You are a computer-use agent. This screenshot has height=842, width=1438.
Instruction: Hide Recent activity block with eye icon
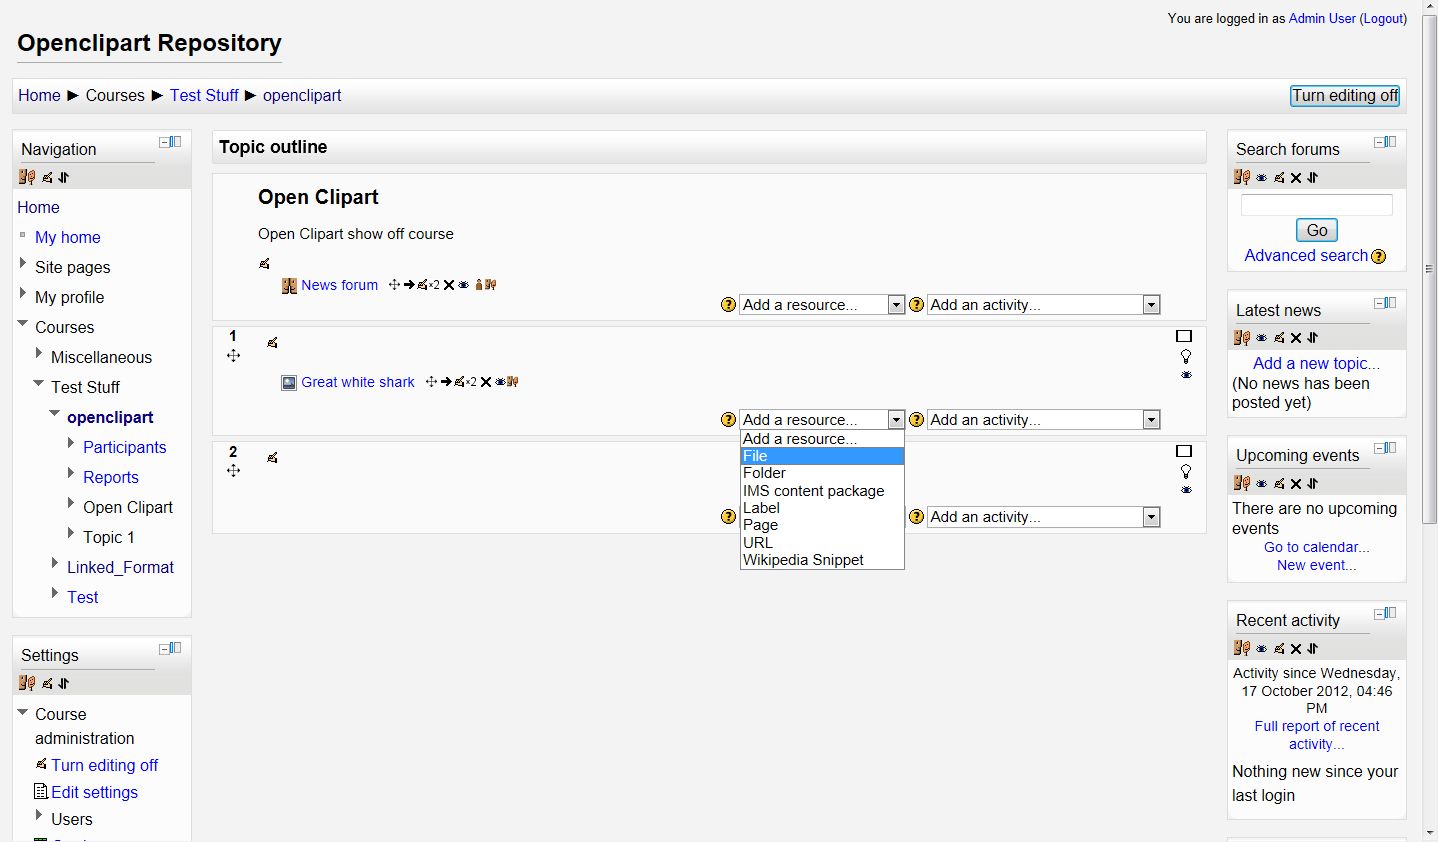click(1262, 649)
